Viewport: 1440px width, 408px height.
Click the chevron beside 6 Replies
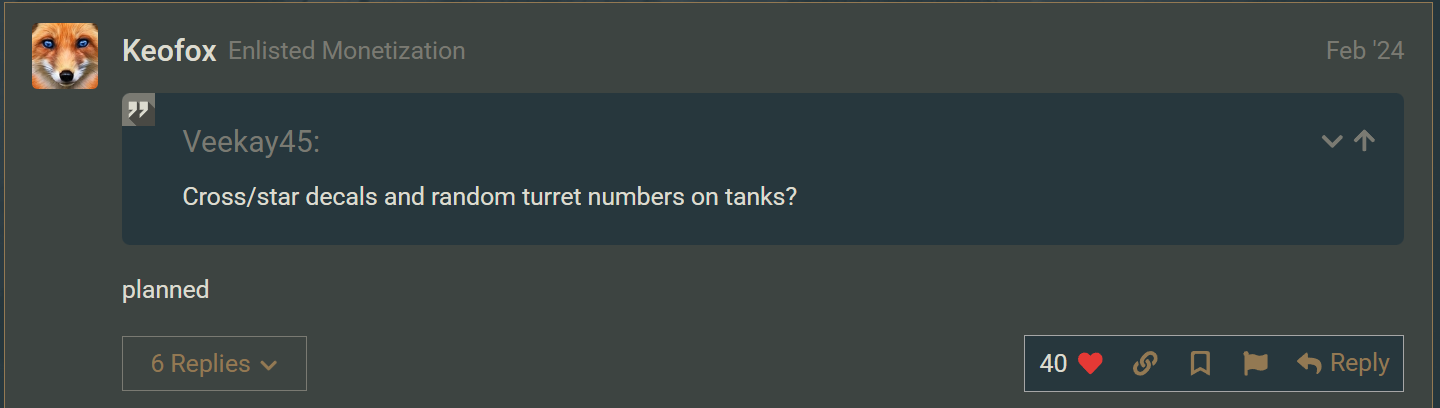(x=268, y=365)
